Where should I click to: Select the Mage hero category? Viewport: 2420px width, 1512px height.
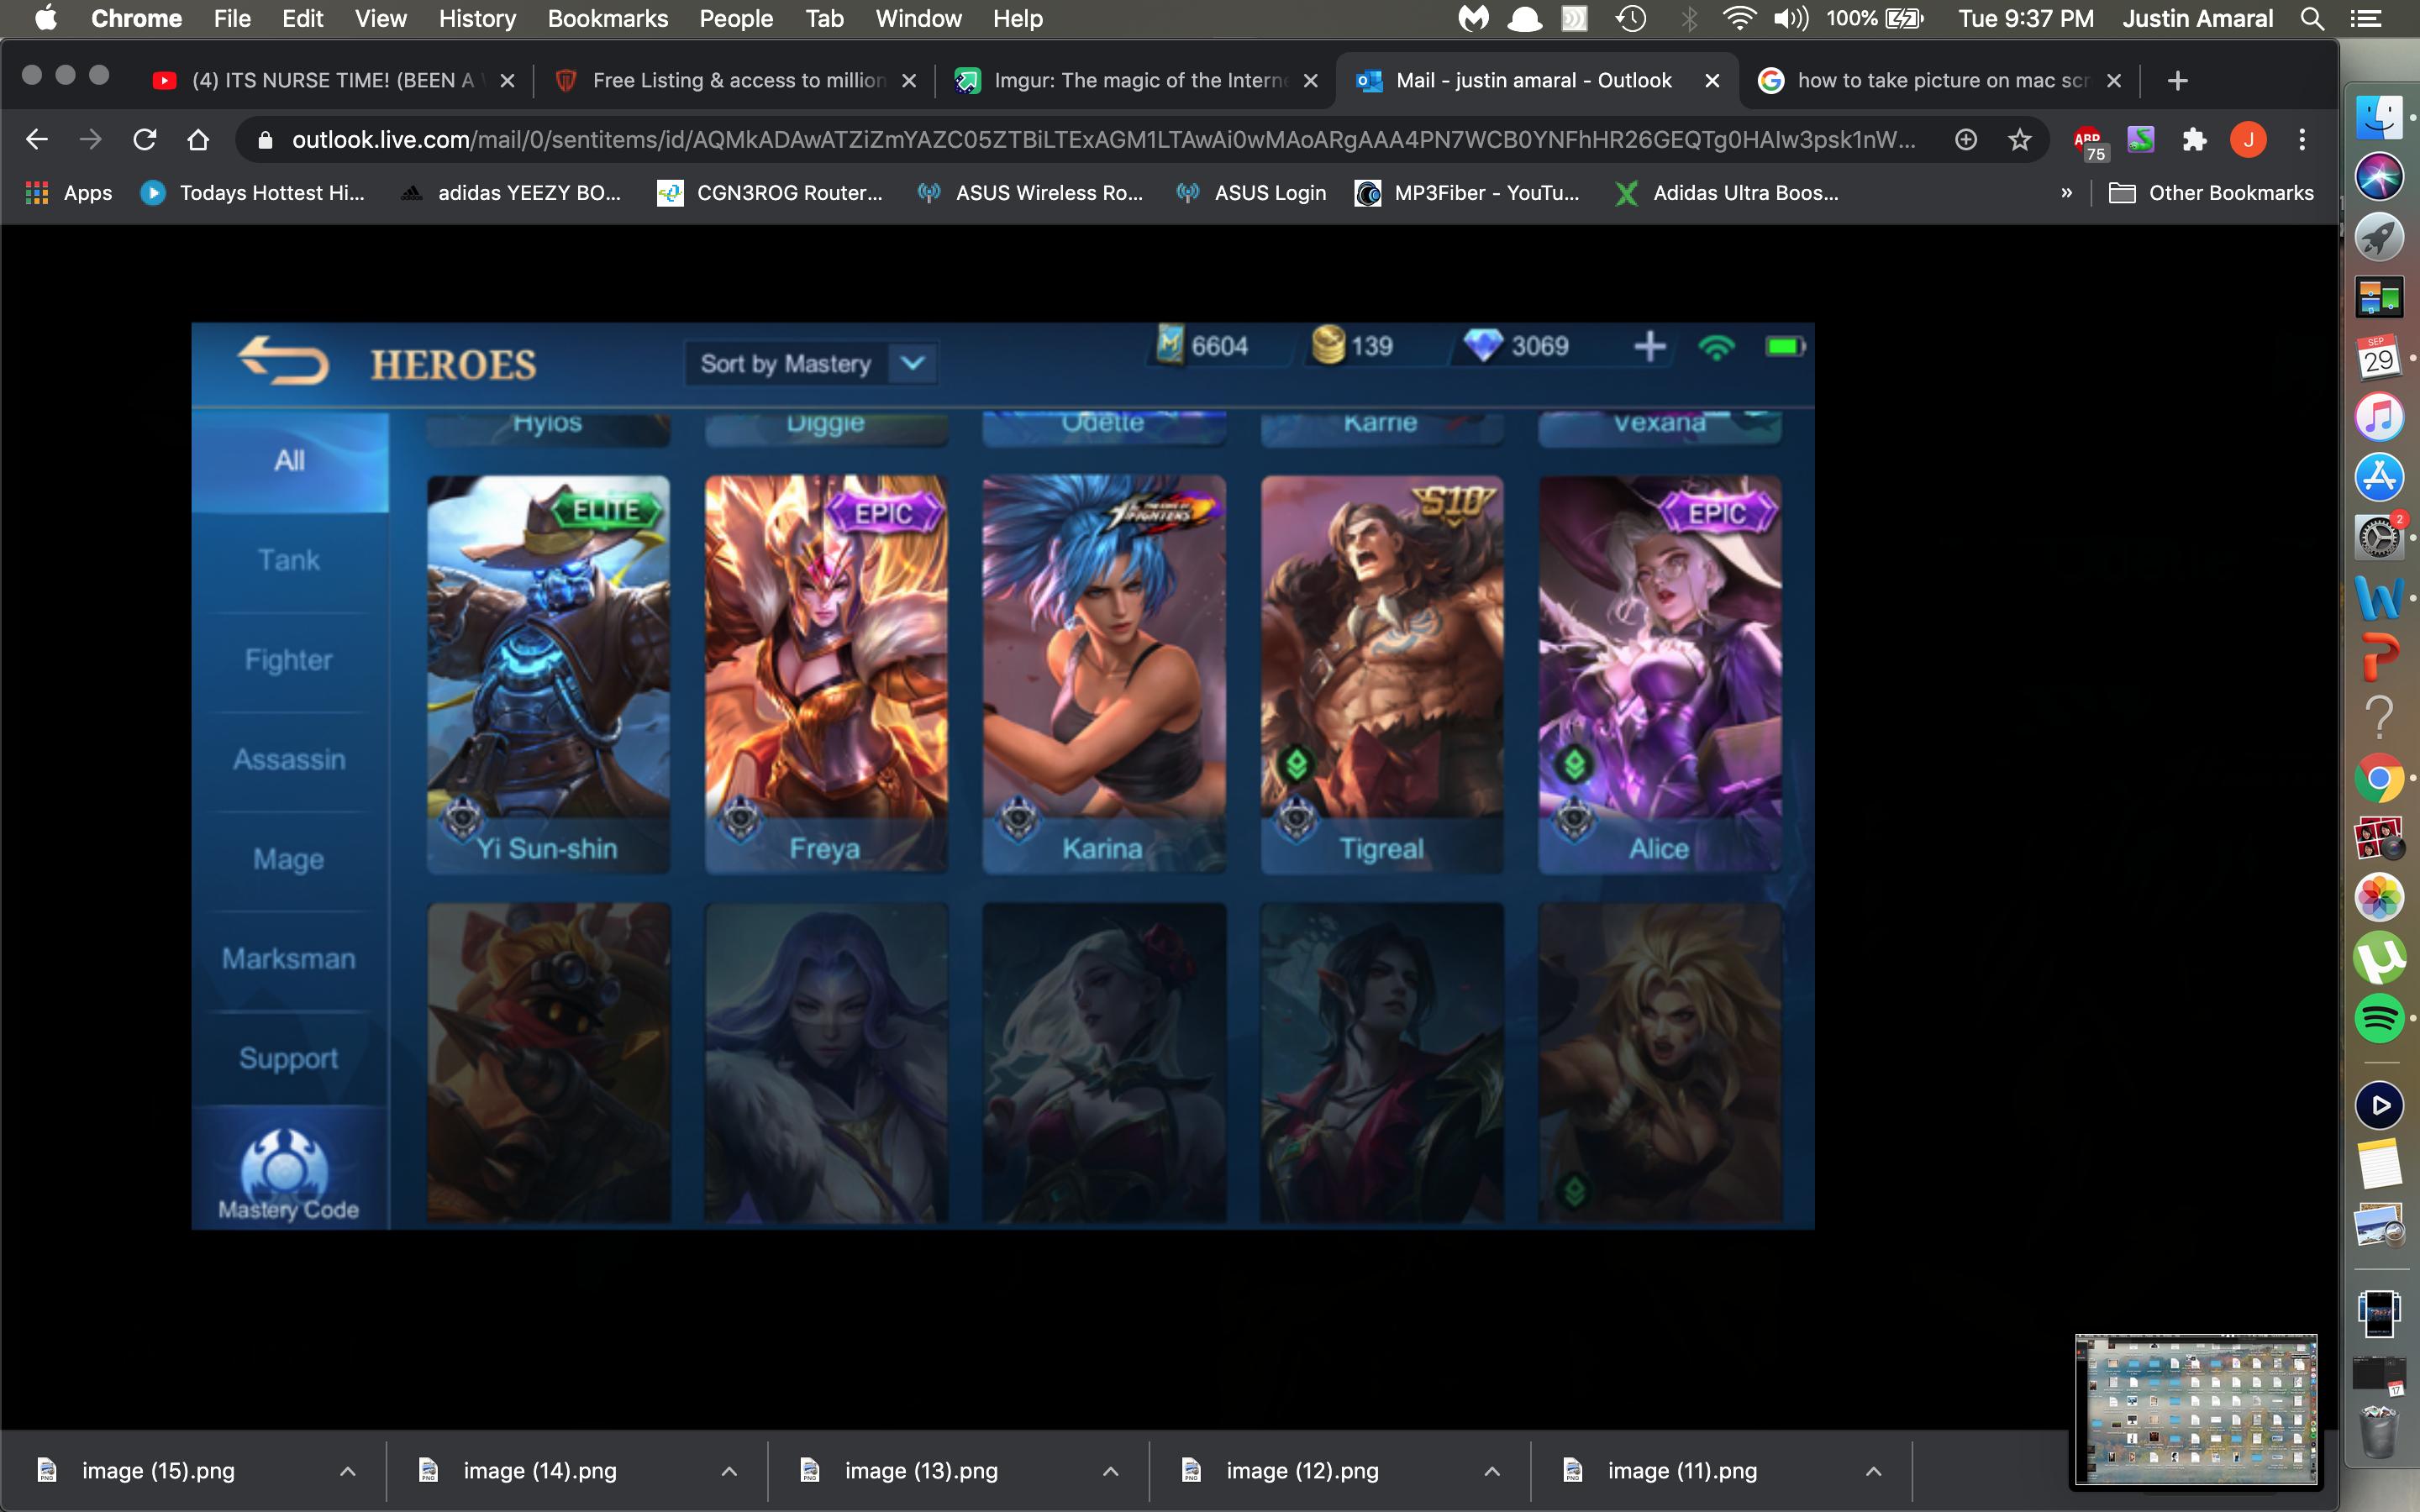[289, 859]
